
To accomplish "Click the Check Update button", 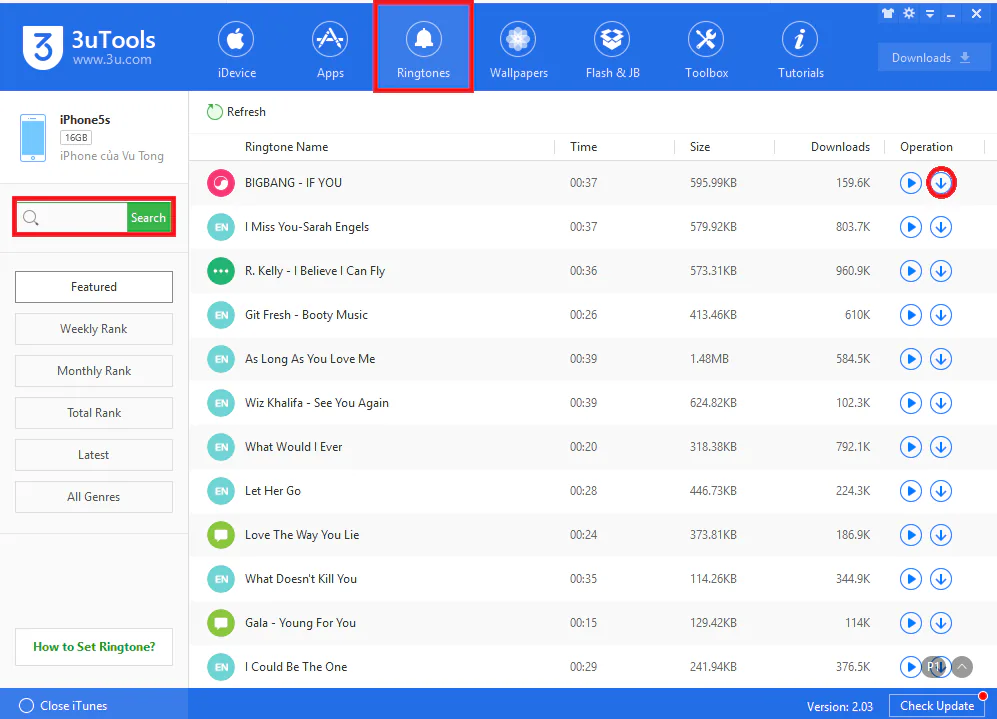I will pyautogui.click(x=937, y=706).
